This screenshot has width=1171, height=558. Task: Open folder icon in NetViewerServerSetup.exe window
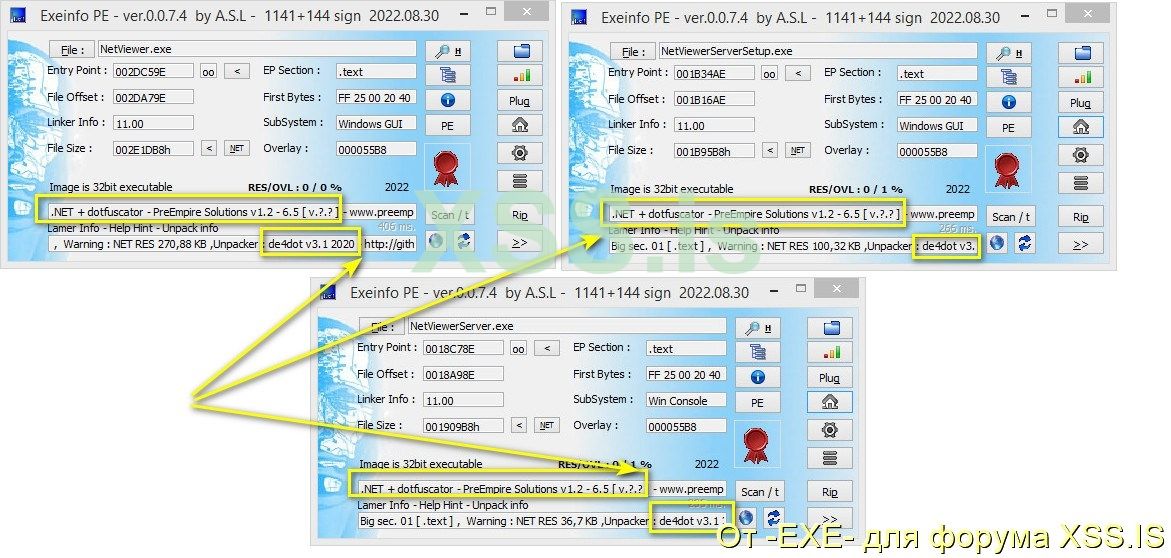[x=1081, y=53]
